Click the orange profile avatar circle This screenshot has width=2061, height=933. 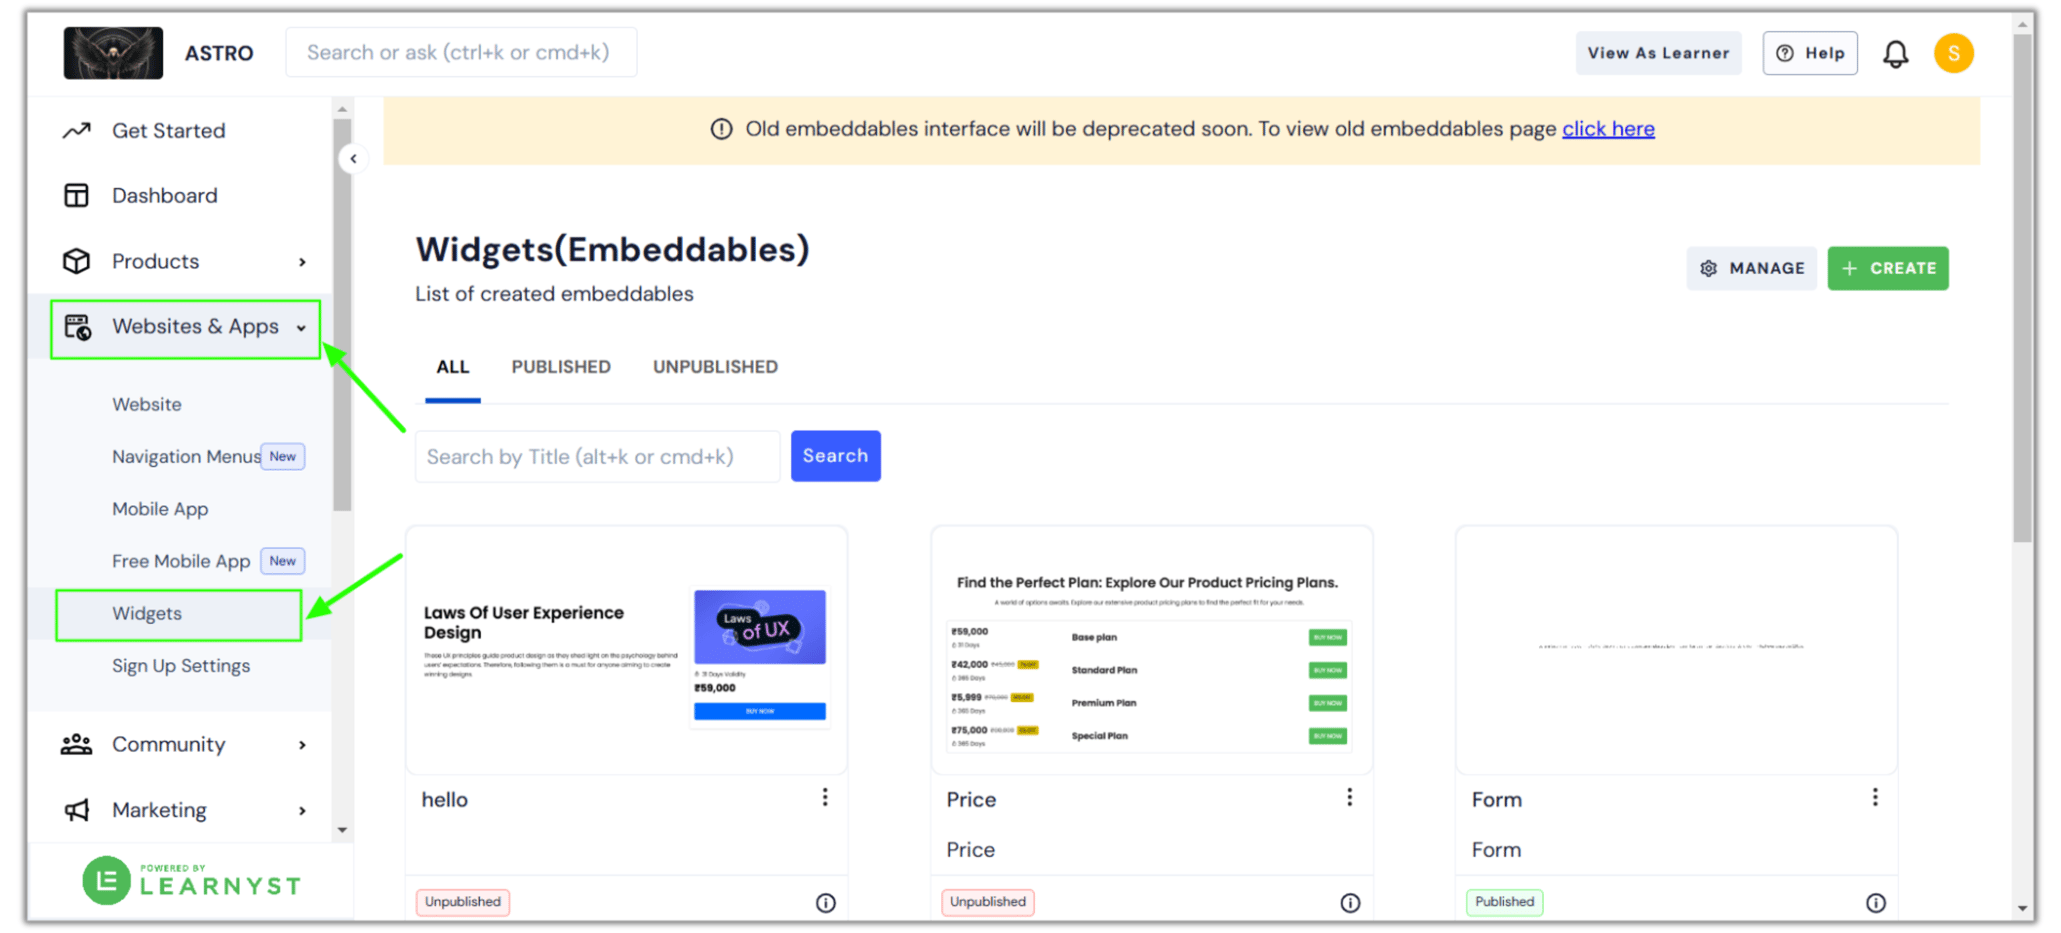coord(1954,53)
